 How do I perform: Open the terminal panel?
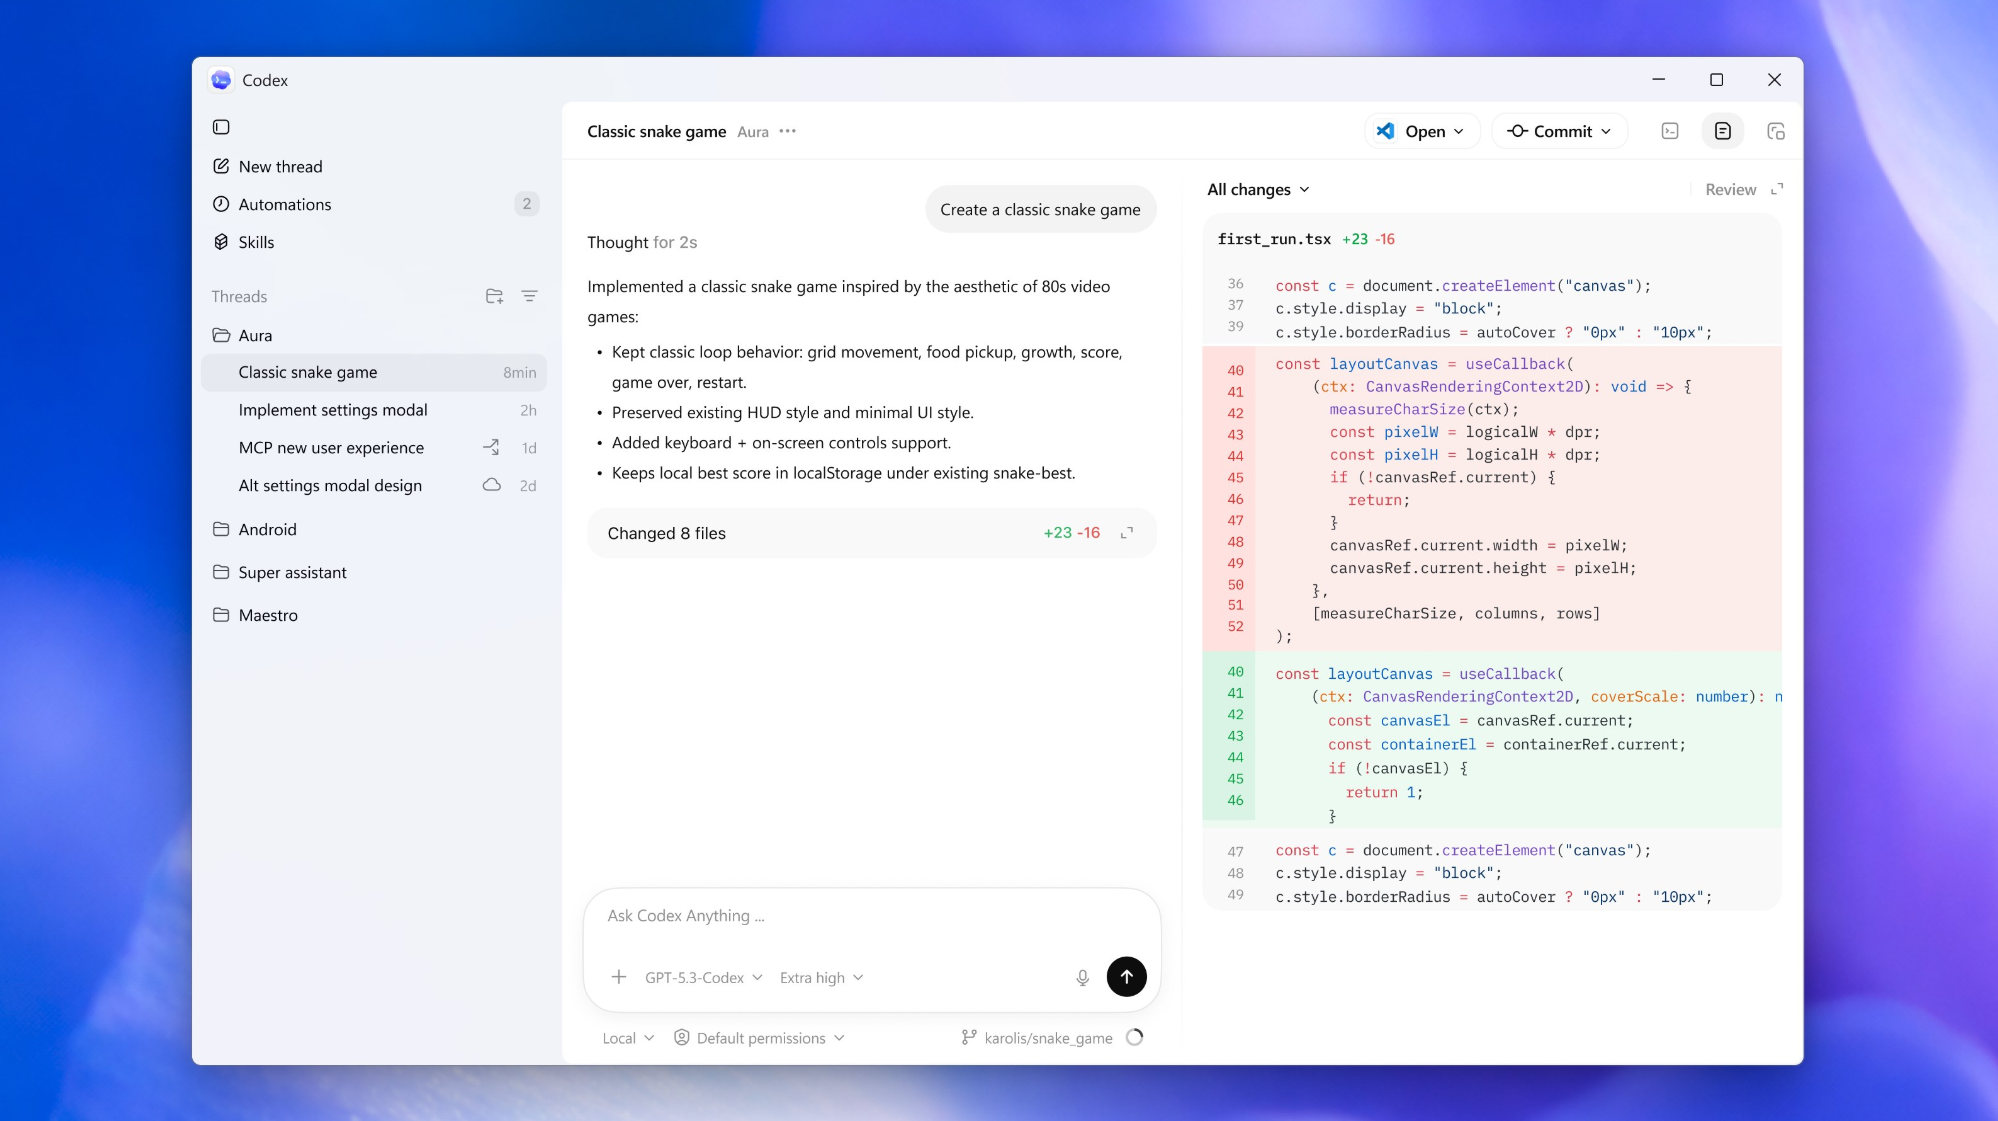pyautogui.click(x=1669, y=131)
